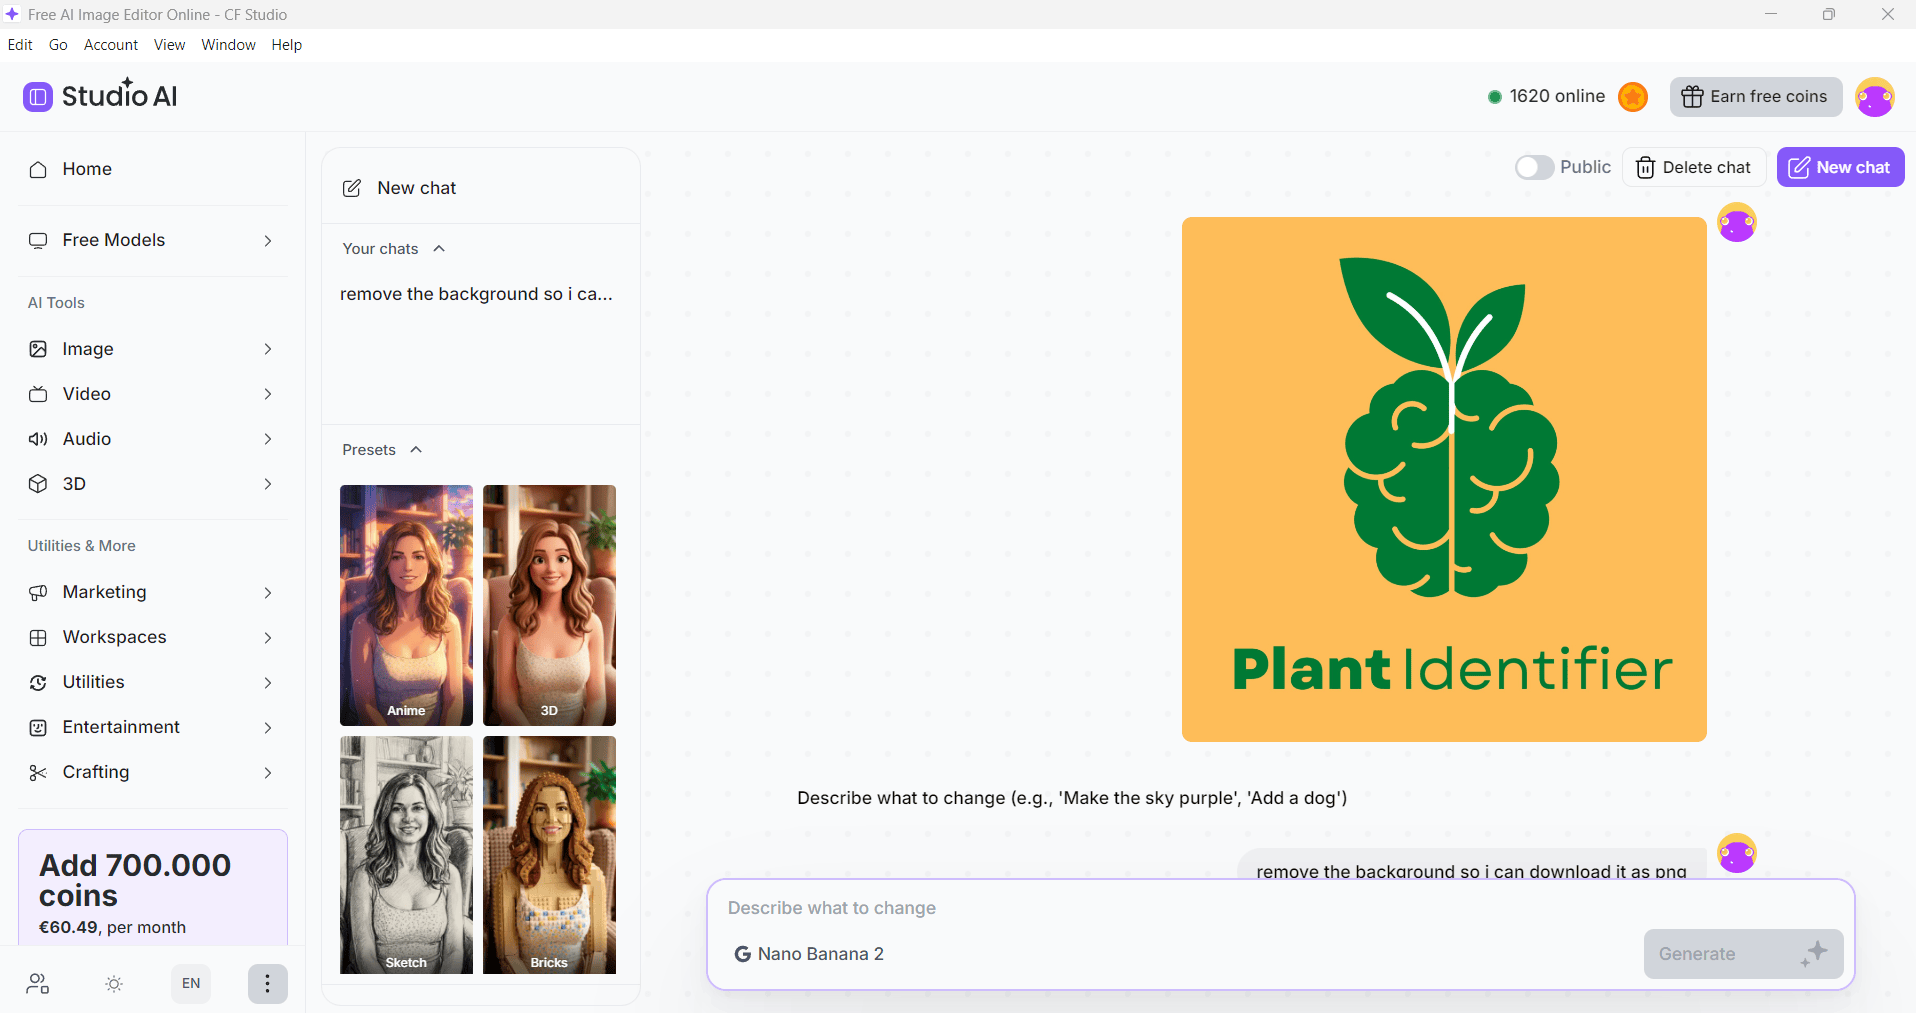Screen dimensions: 1916x1013
Task: Click the Generate button
Action: point(1743,954)
